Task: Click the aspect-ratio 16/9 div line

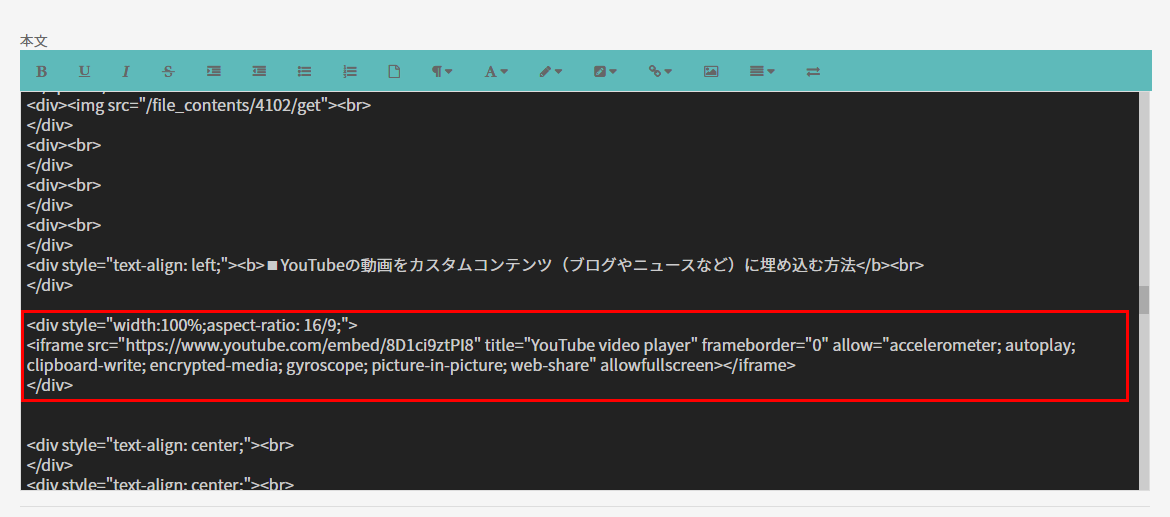Action: [193, 325]
